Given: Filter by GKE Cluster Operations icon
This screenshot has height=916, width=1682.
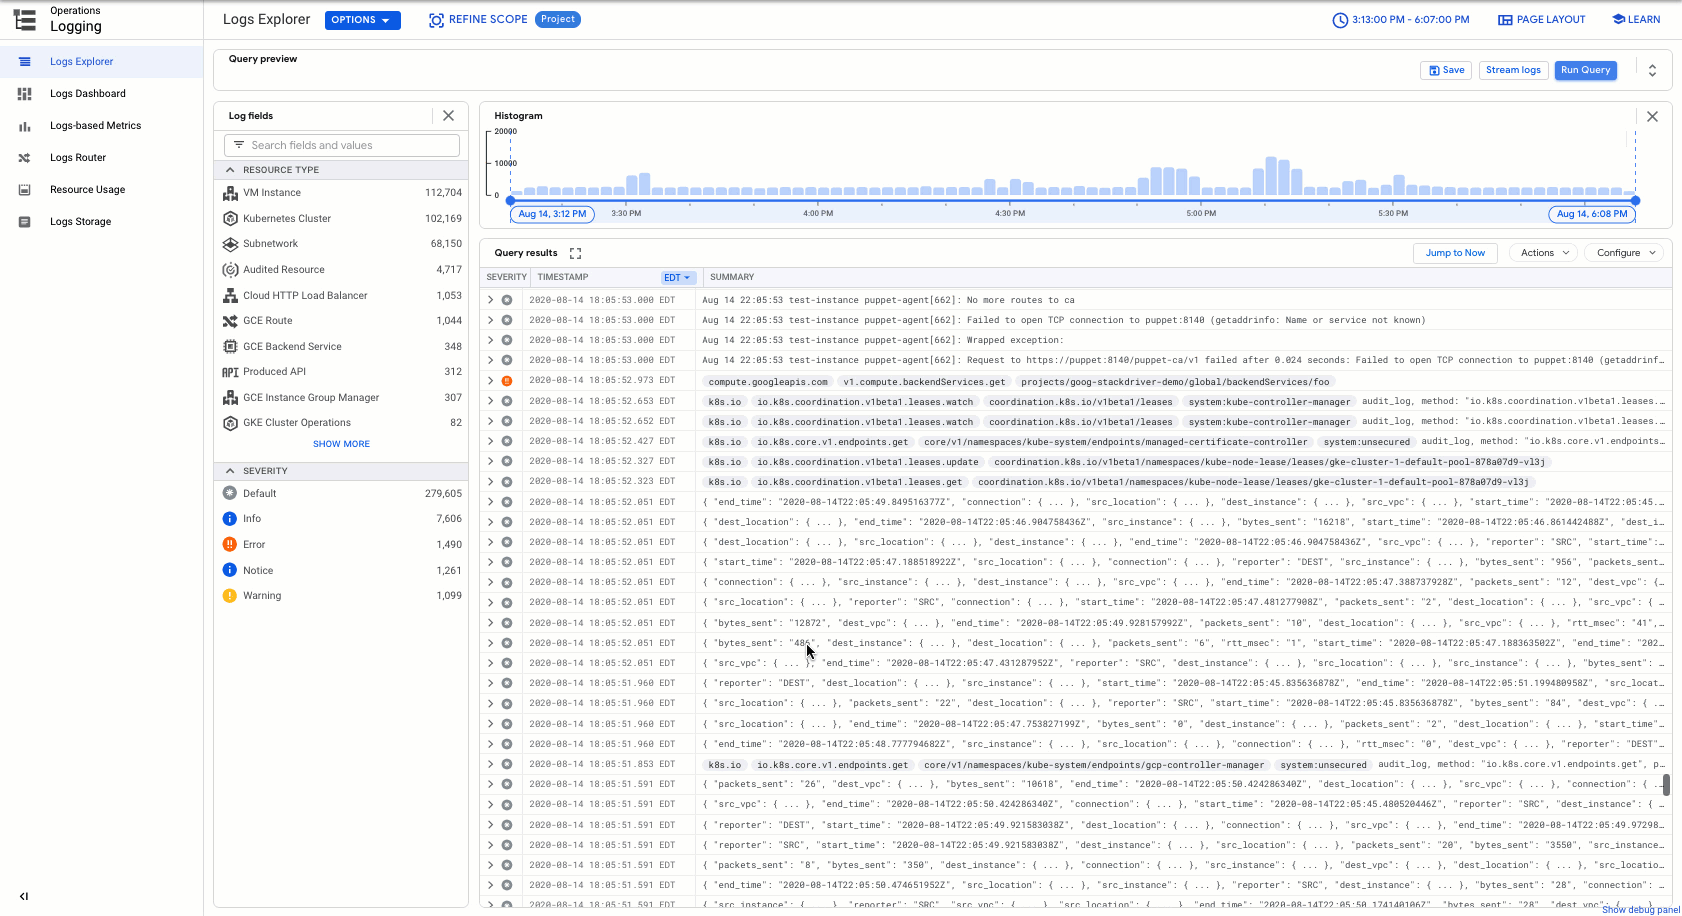Looking at the screenshot, I should click(230, 423).
